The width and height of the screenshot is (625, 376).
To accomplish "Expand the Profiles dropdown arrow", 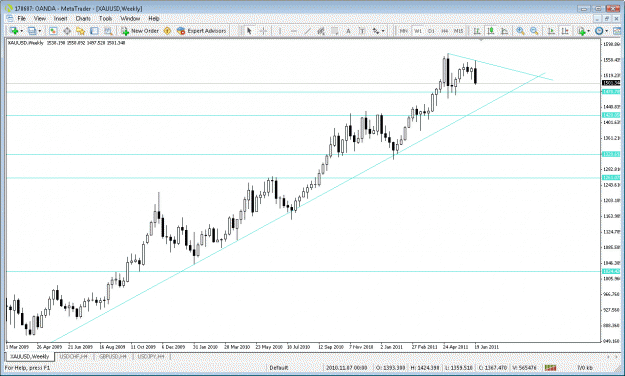I will (x=39, y=31).
